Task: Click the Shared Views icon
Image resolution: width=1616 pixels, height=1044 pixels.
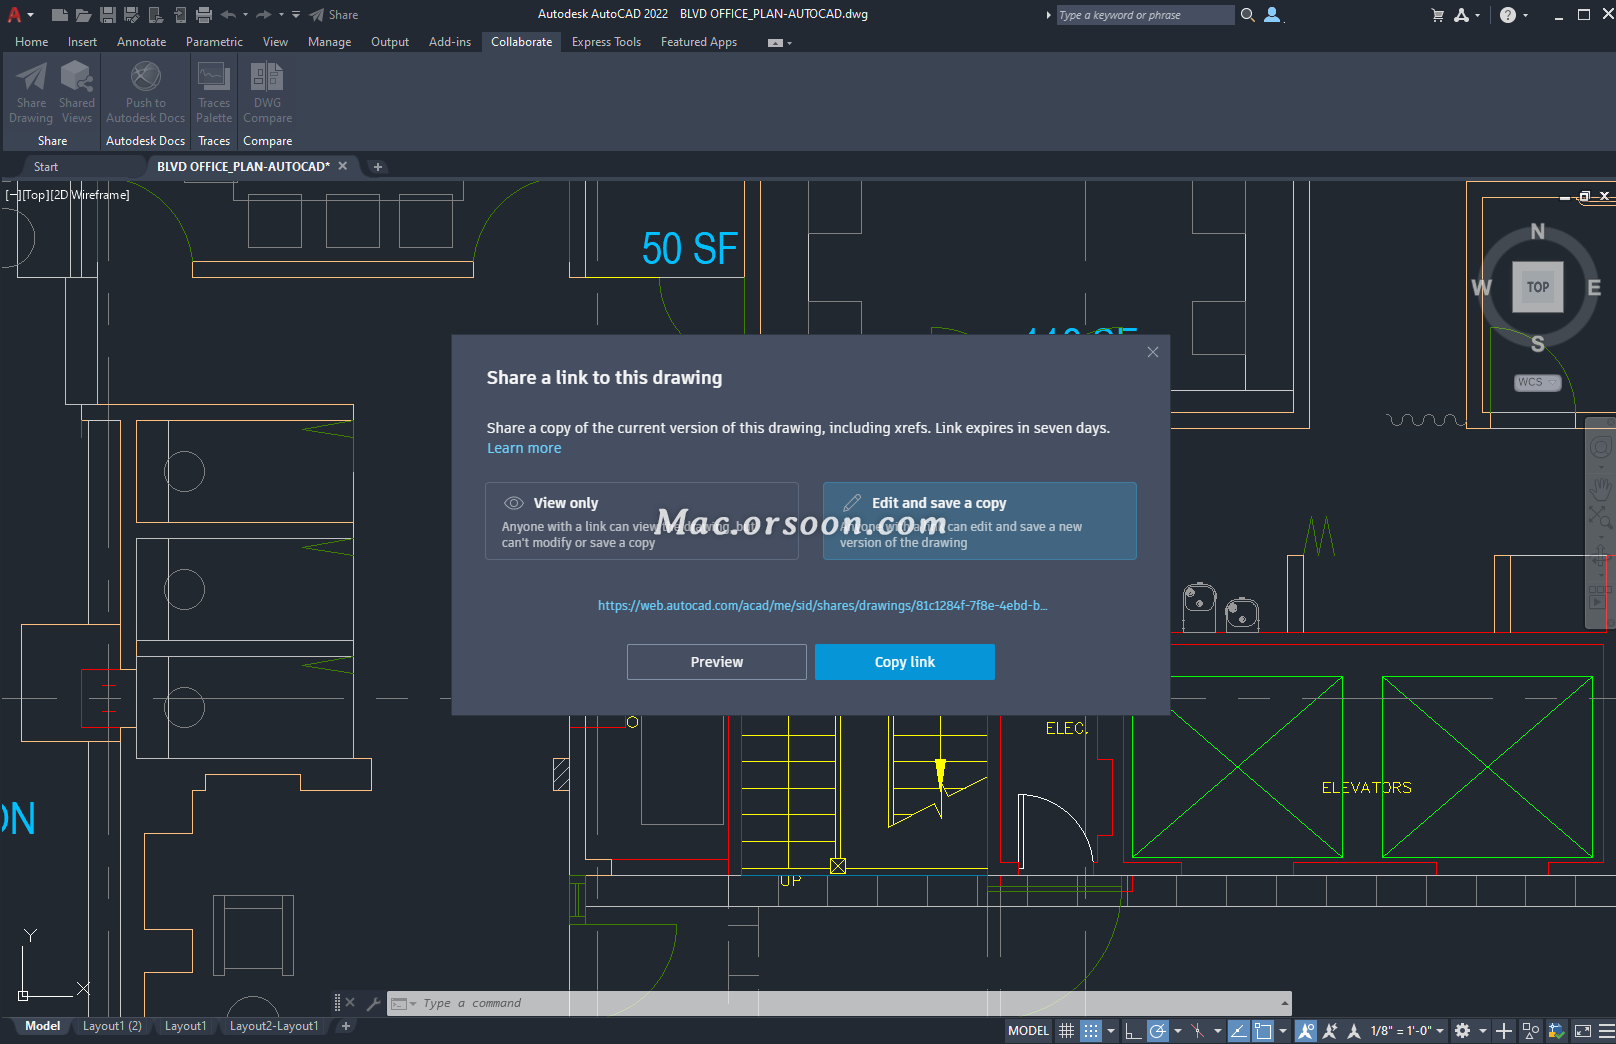Action: click(x=76, y=92)
